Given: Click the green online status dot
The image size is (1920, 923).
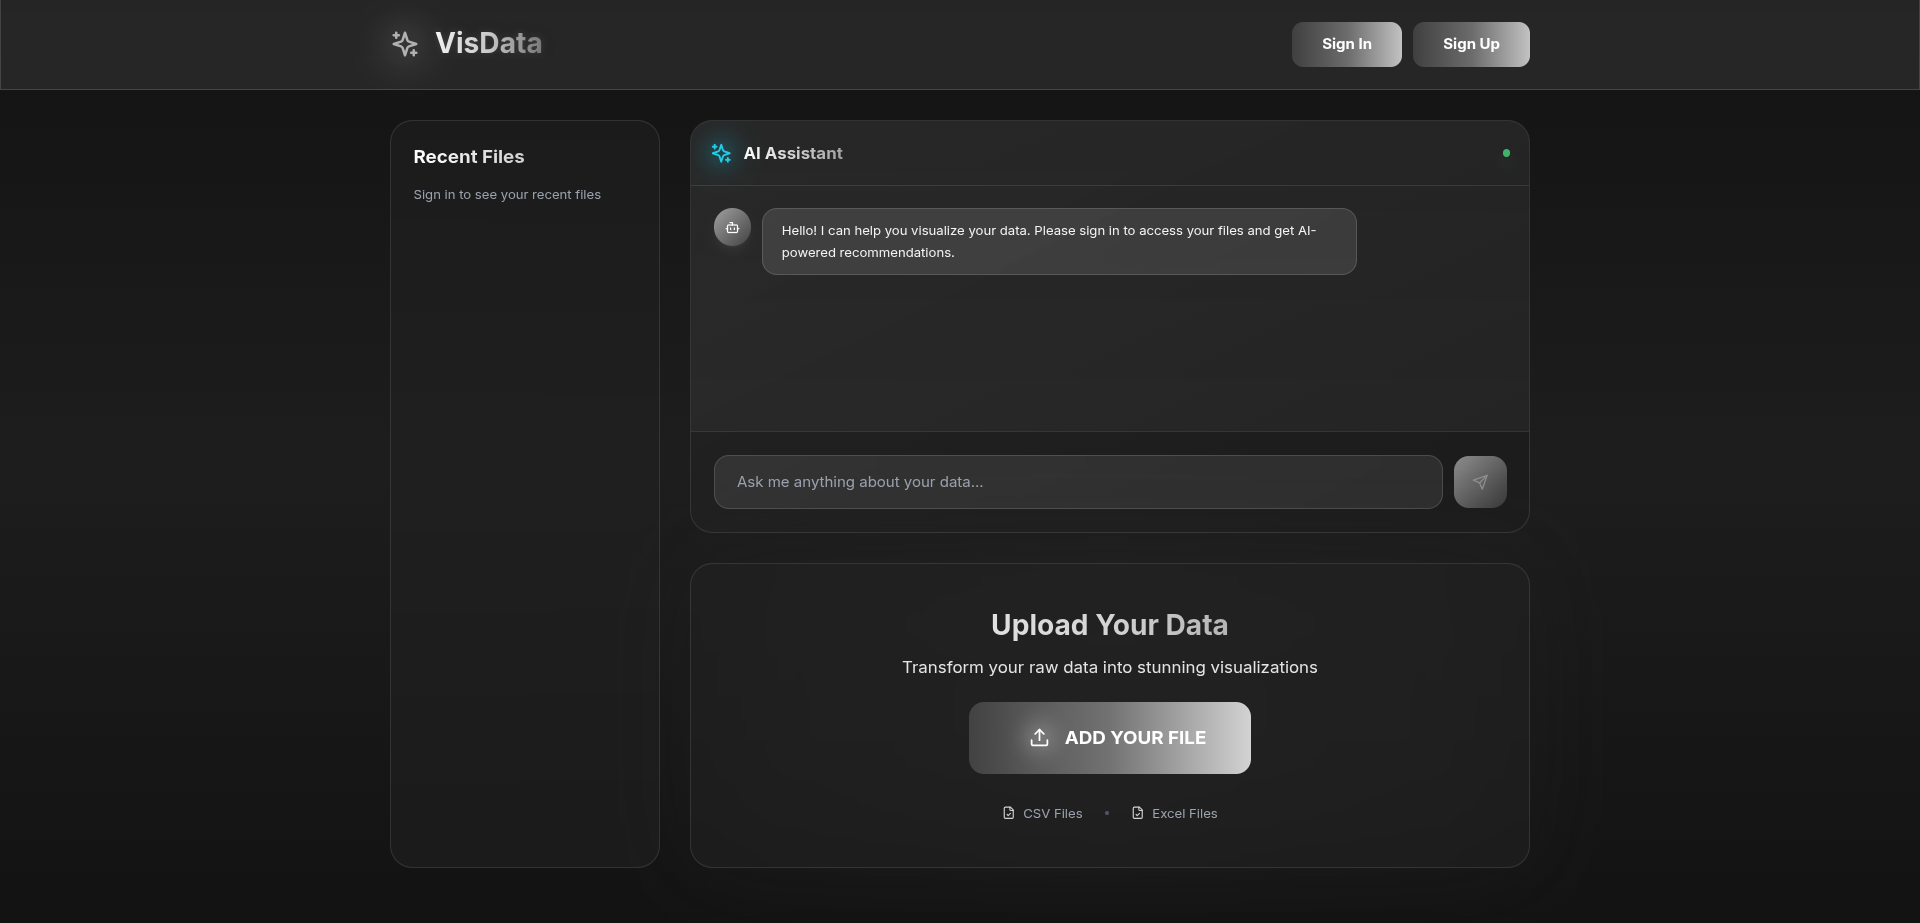Looking at the screenshot, I should click(x=1506, y=153).
